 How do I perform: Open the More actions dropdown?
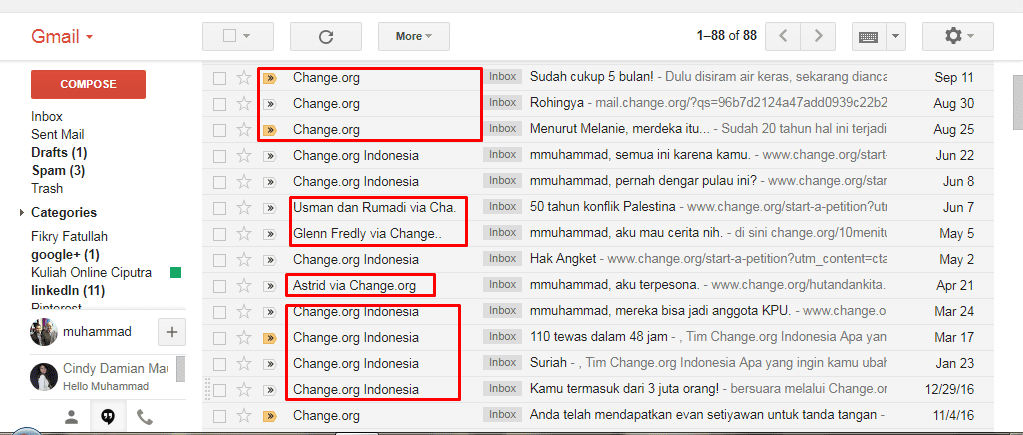[414, 37]
